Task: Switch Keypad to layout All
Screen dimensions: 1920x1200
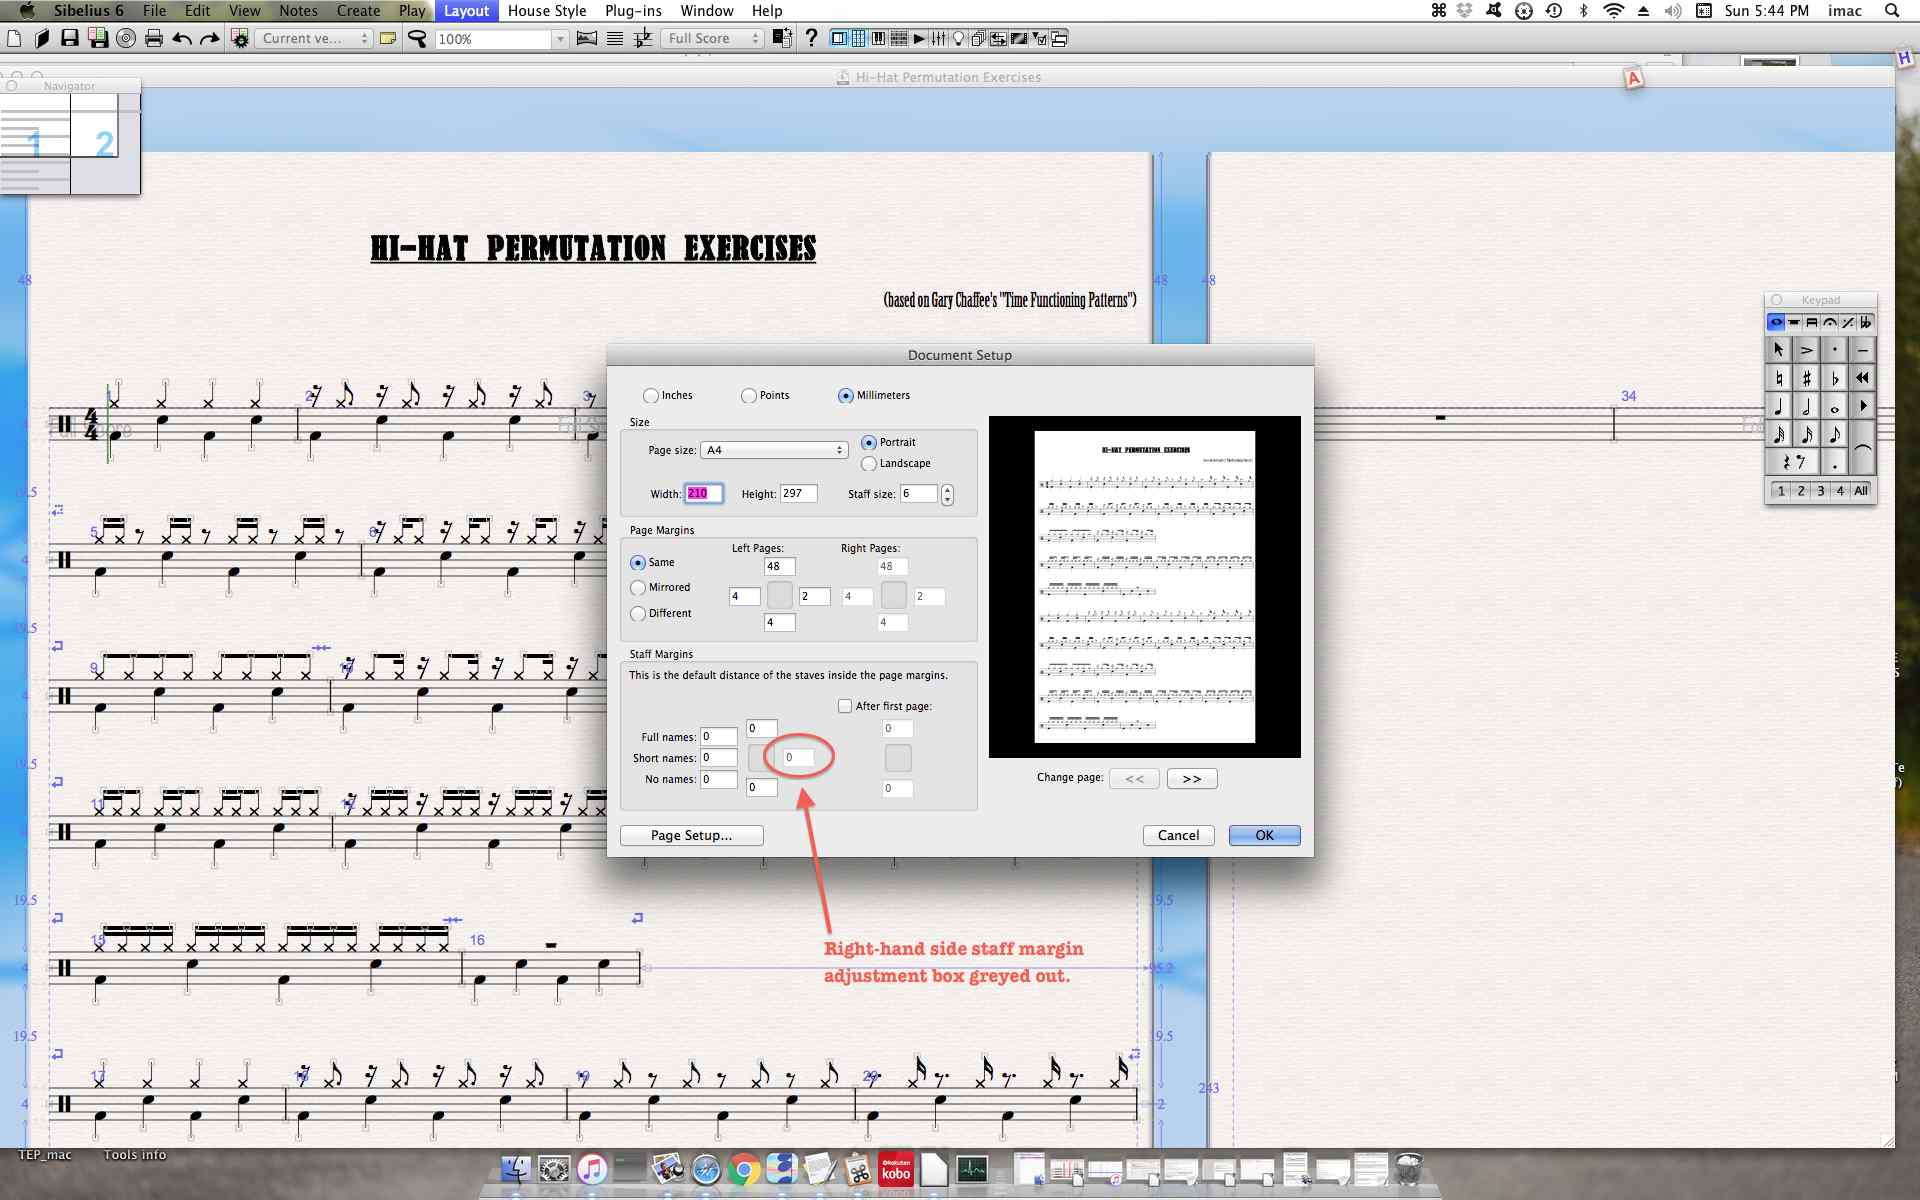Action: [1861, 490]
